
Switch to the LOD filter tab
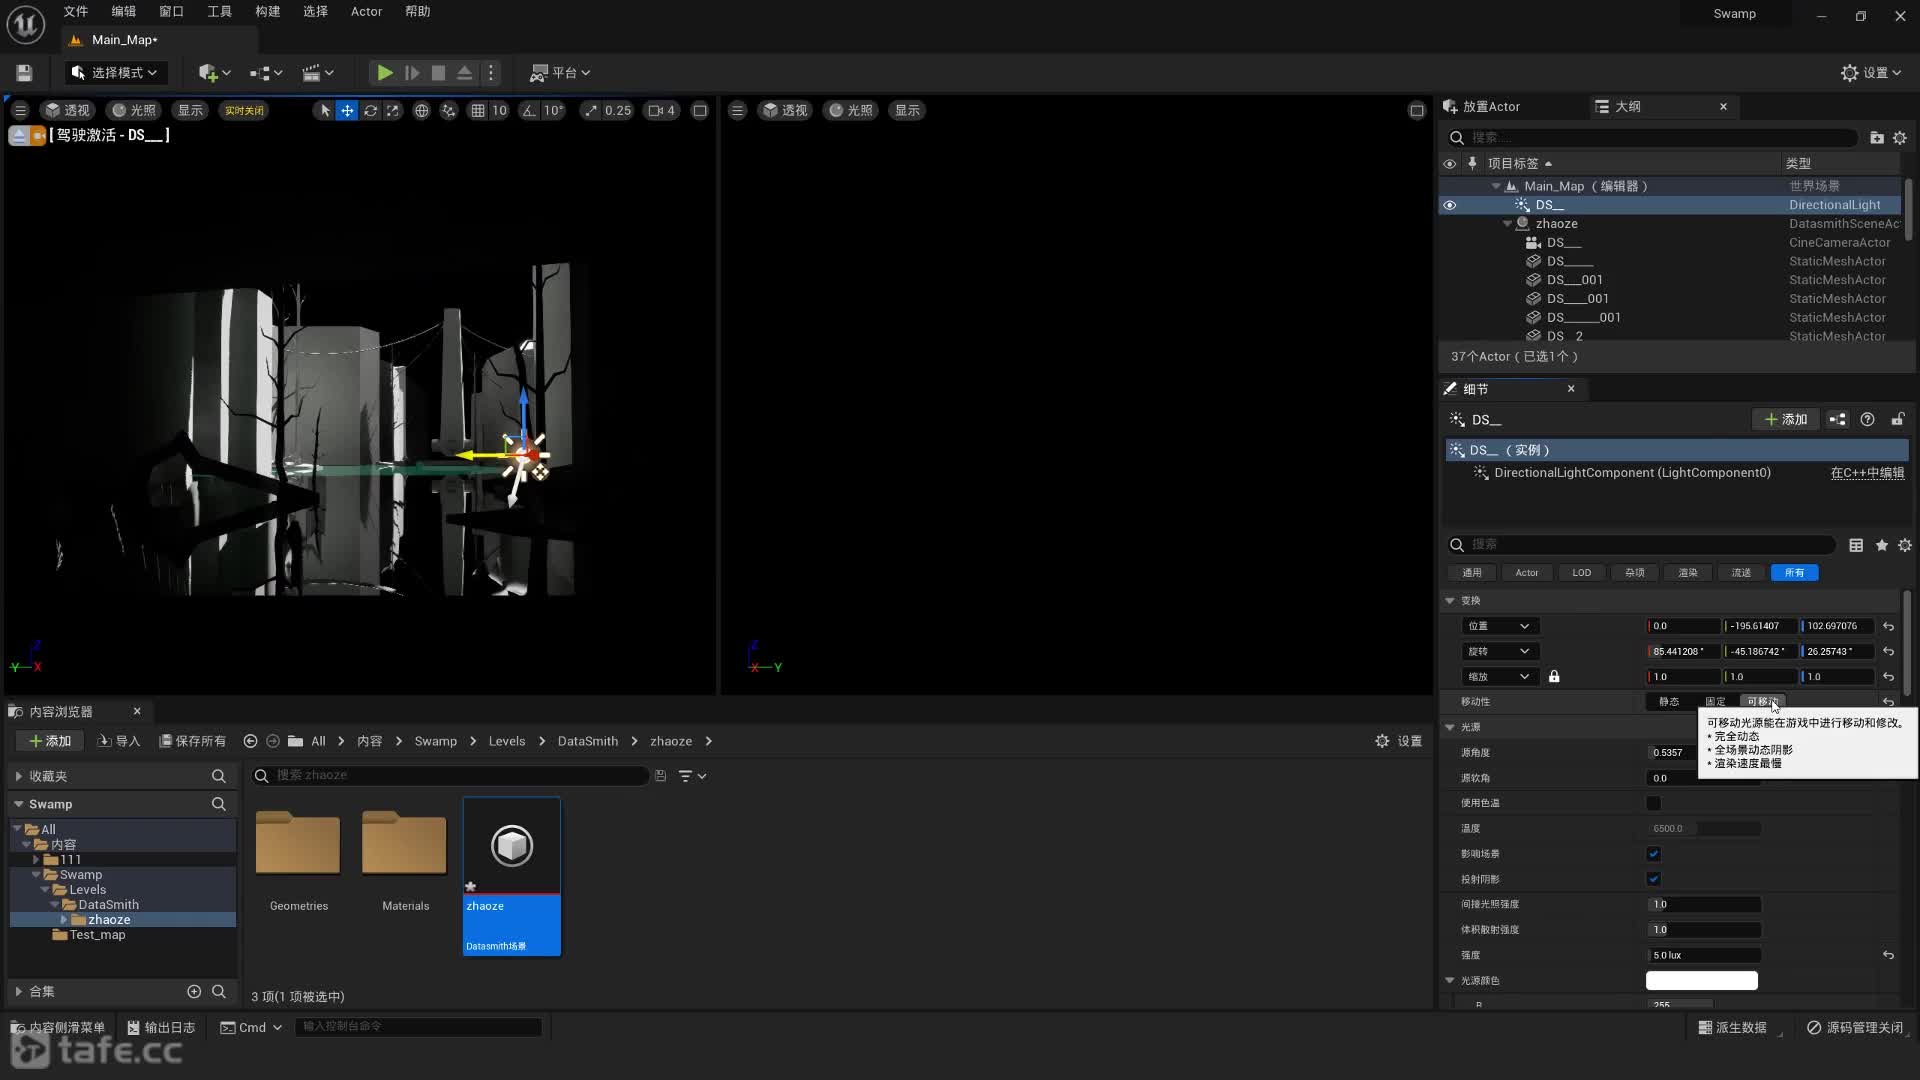[1581, 573]
